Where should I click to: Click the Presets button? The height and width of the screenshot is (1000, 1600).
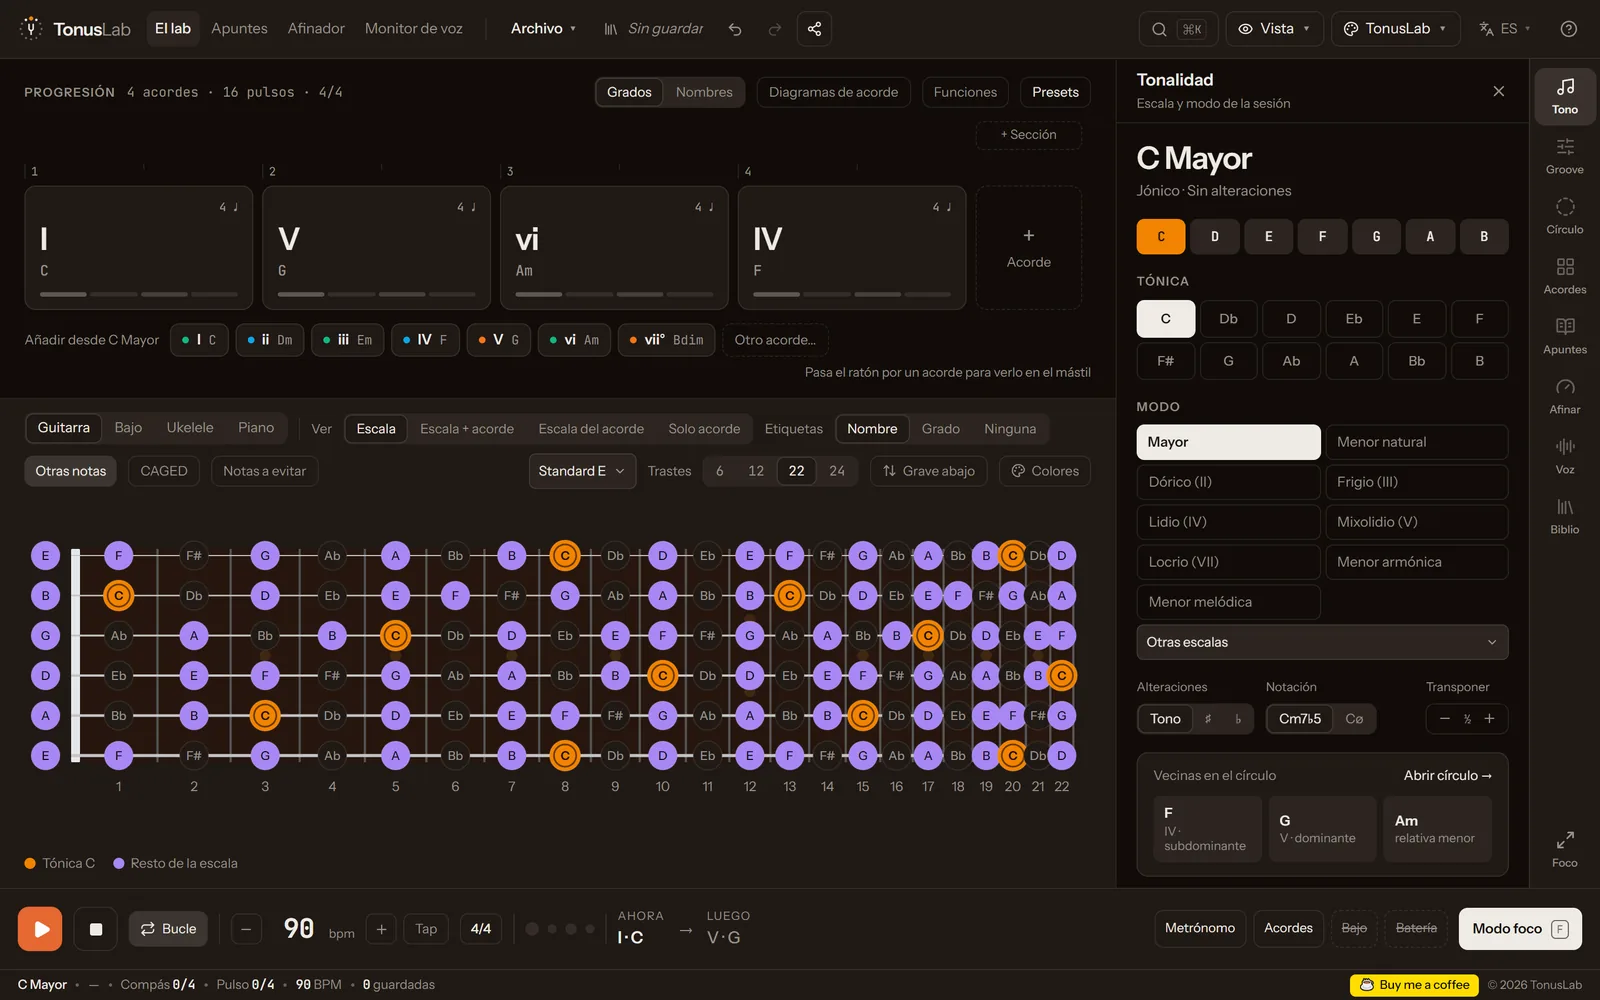click(x=1055, y=92)
